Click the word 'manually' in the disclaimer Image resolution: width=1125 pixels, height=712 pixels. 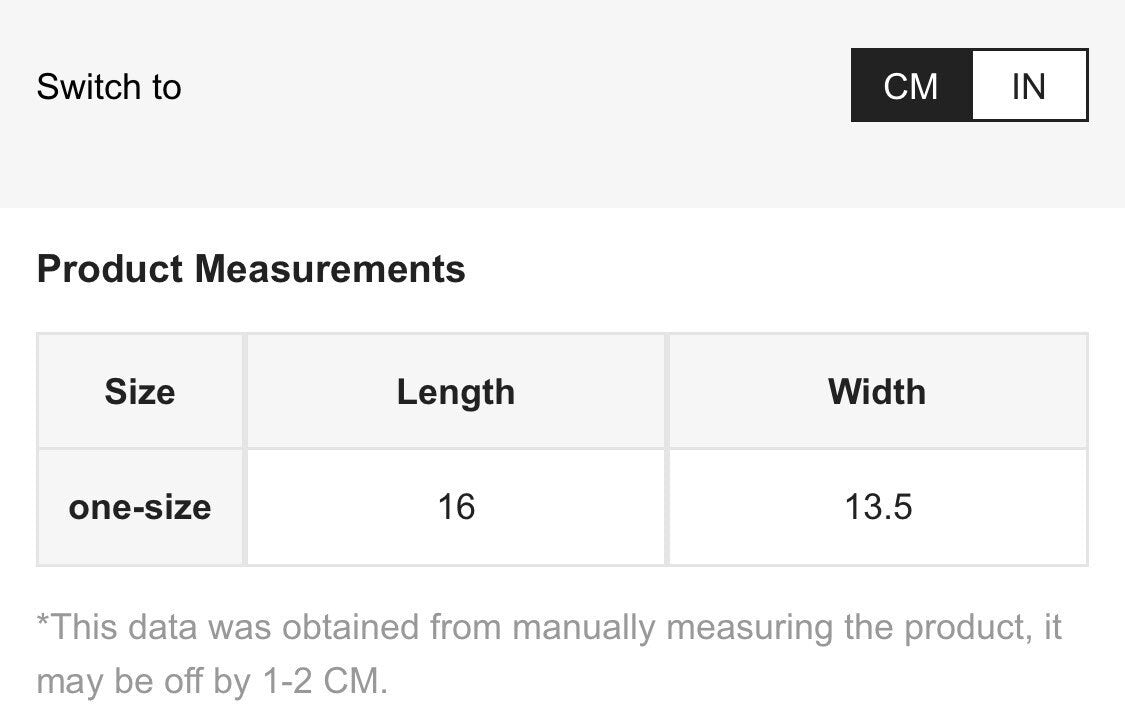583,627
